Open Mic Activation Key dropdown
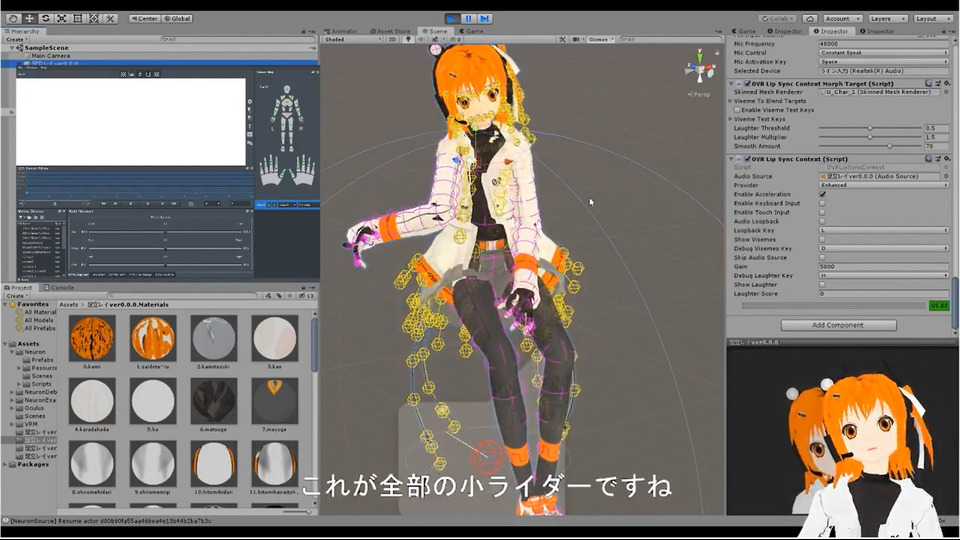 click(883, 62)
